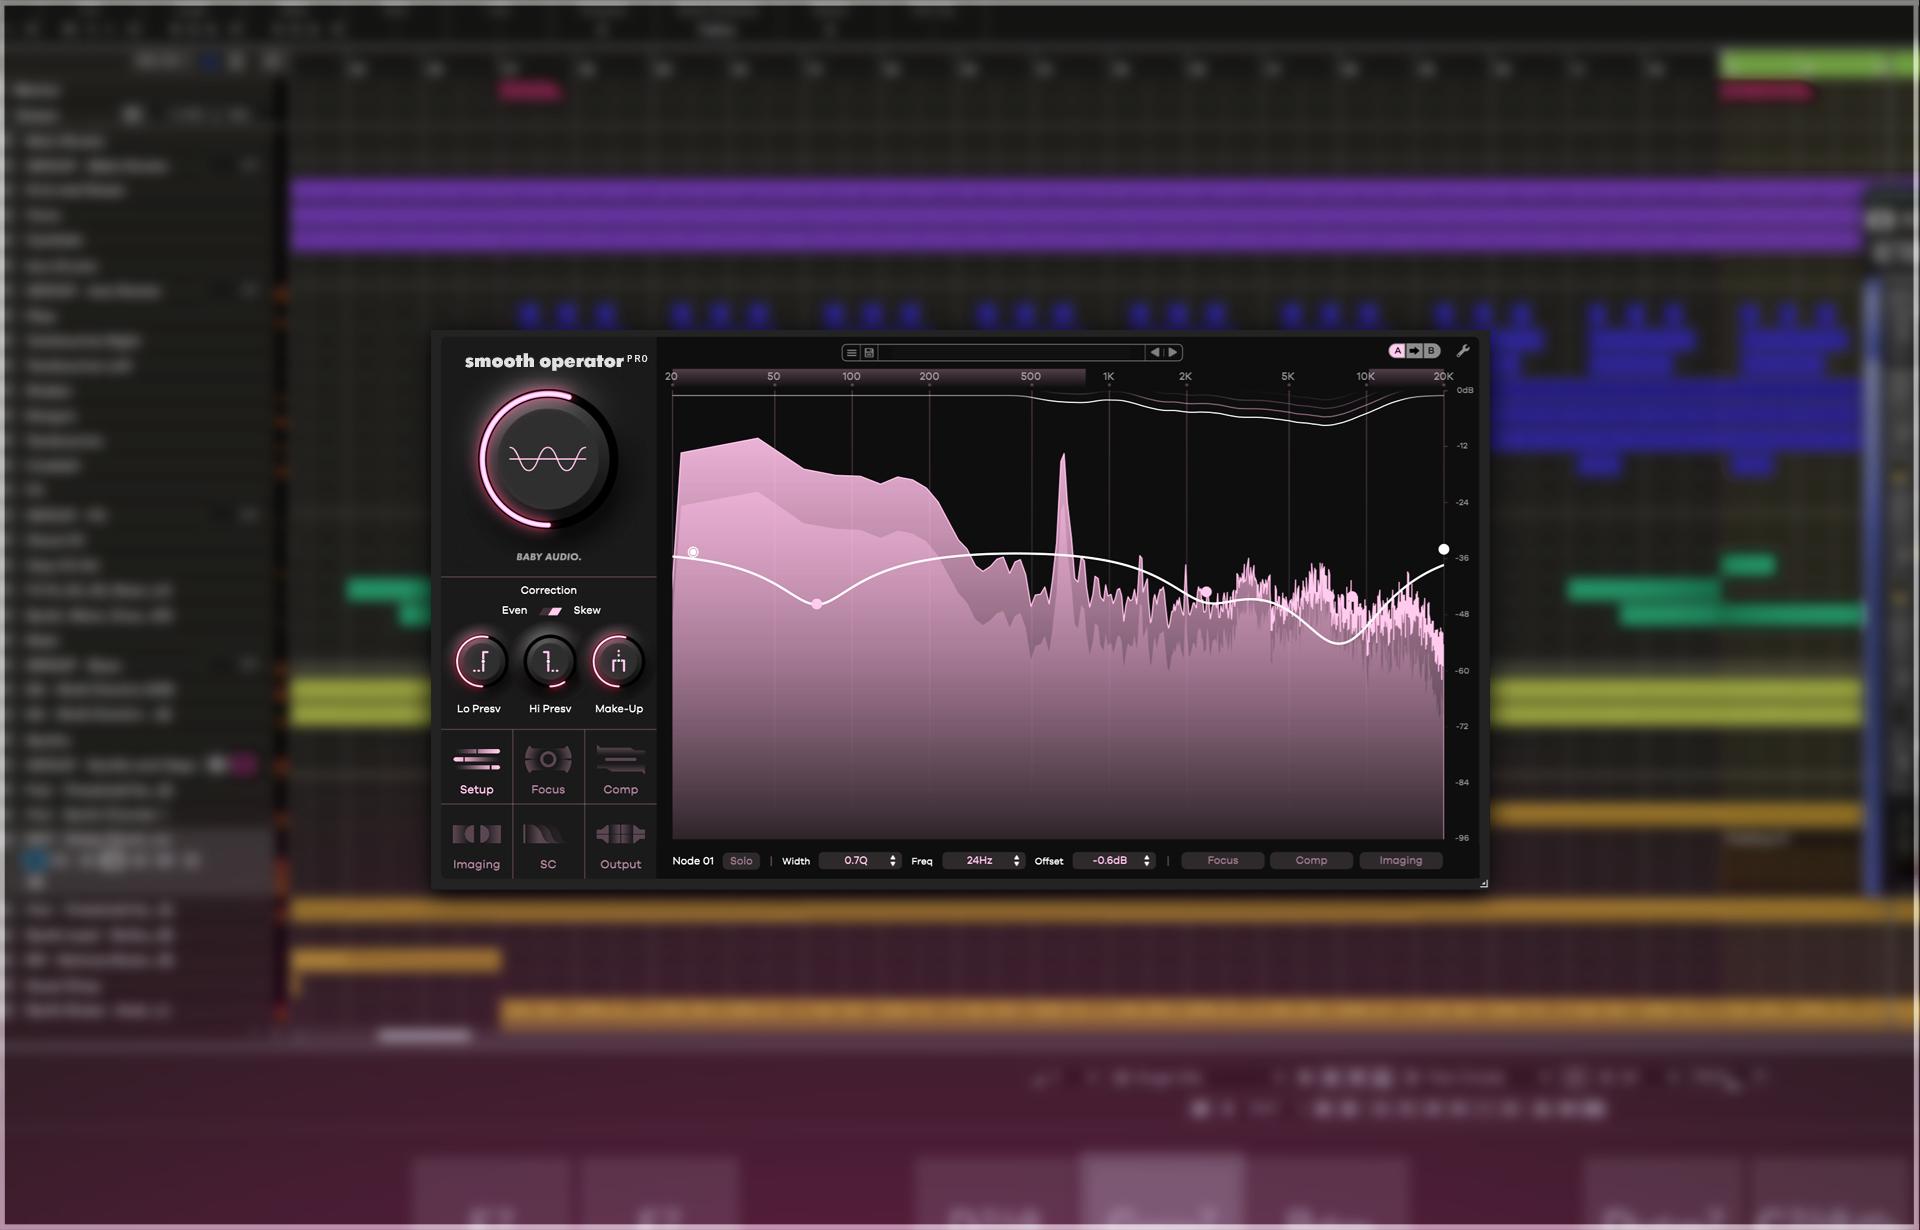Toggle the Even/Skew correction switch
Image resolution: width=1920 pixels, height=1230 pixels.
point(551,611)
